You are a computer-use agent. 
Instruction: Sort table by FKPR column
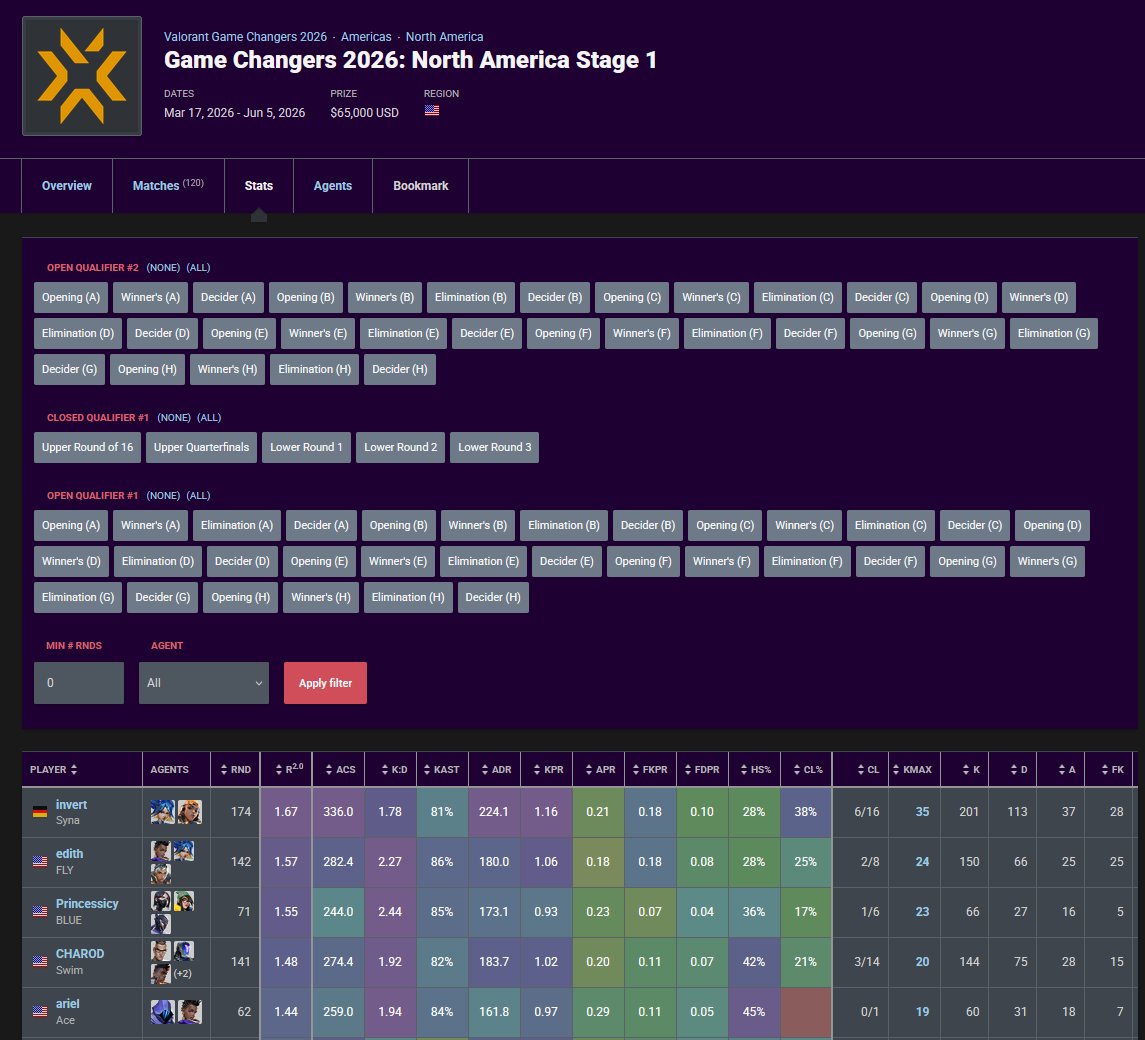[651, 770]
